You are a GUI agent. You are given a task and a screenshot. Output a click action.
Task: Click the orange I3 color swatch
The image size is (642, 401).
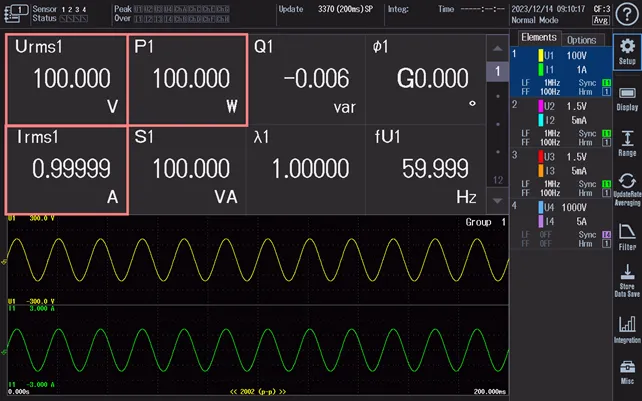pos(540,171)
